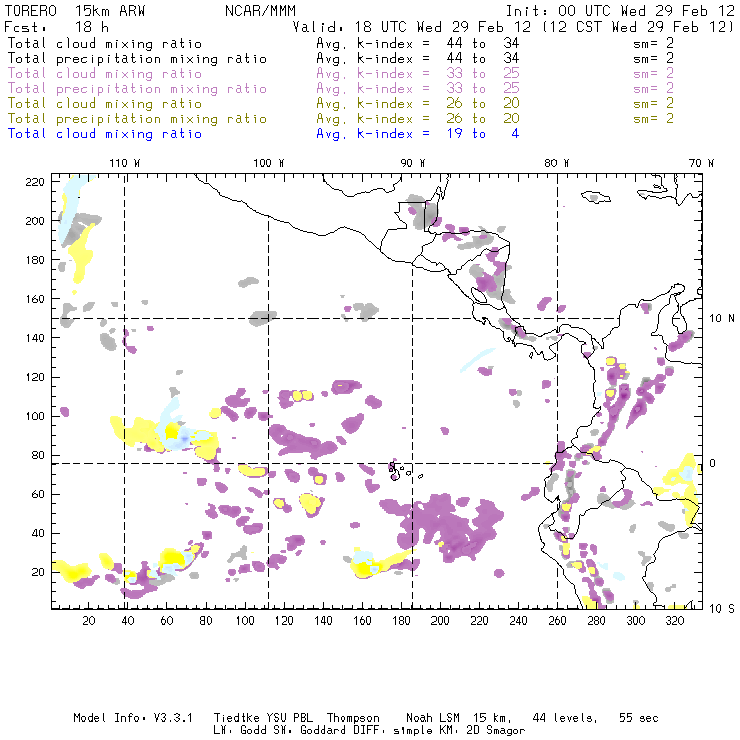Viewport: 740px width, 740px height.
Task: Select the '10 N' latitude label
Action: tap(722, 319)
